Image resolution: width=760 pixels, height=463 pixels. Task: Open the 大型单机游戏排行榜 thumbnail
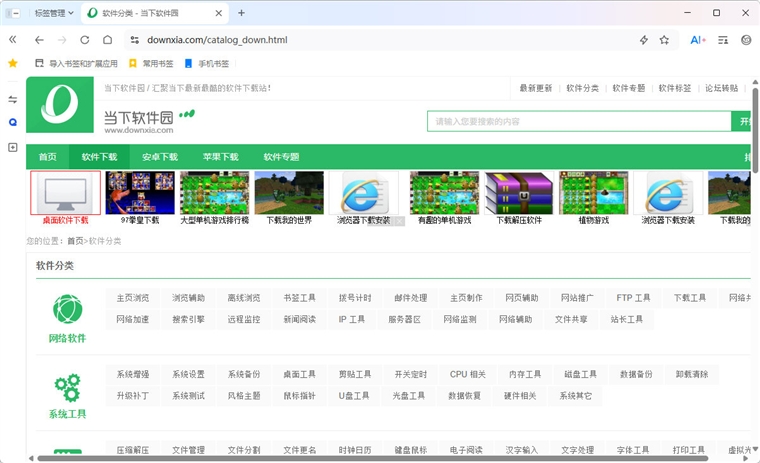215,198
